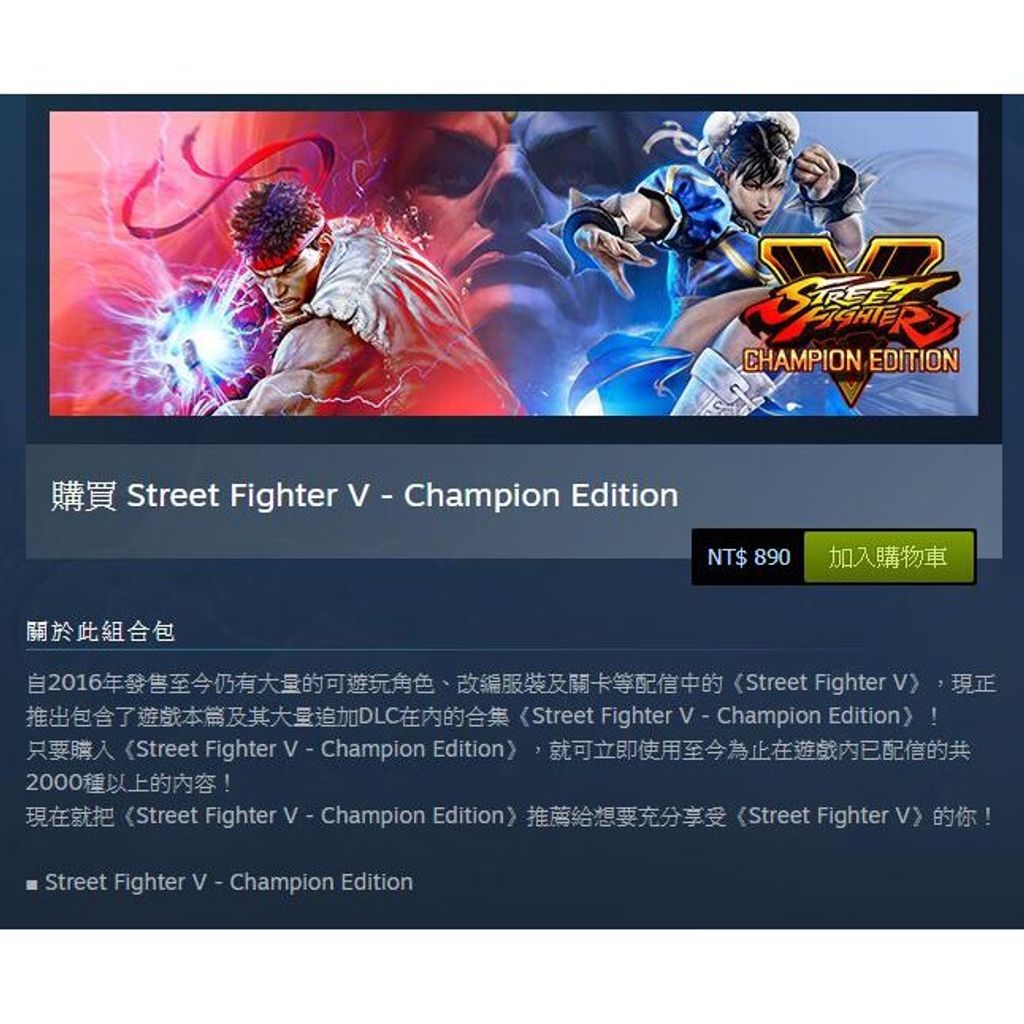This screenshot has width=1024, height=1024.
Task: Click the 購買 Street Fighter V - Champion Edition title
Action: [x=365, y=495]
